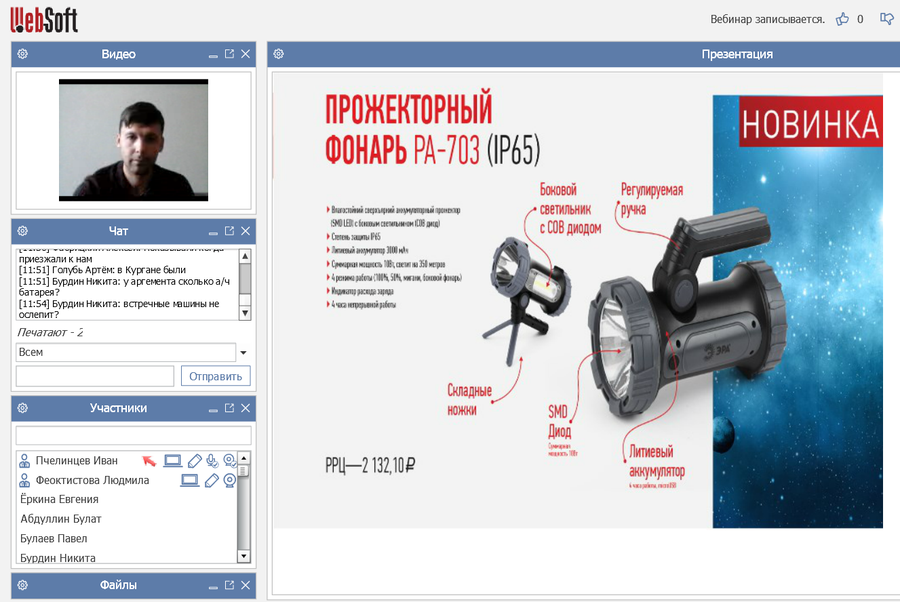900x602 pixels.
Task: Select participant Бурдин Никита
Action: 58,557
